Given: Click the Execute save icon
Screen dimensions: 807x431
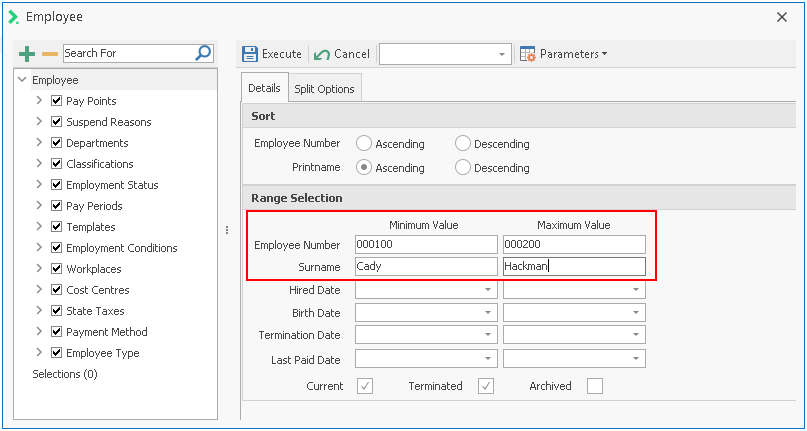Looking at the screenshot, I should 250,54.
